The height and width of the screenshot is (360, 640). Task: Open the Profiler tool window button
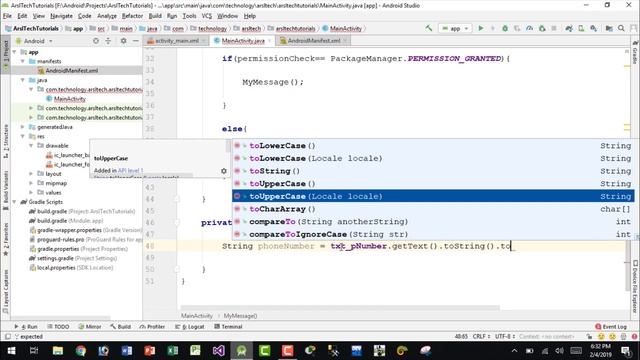[152, 327]
